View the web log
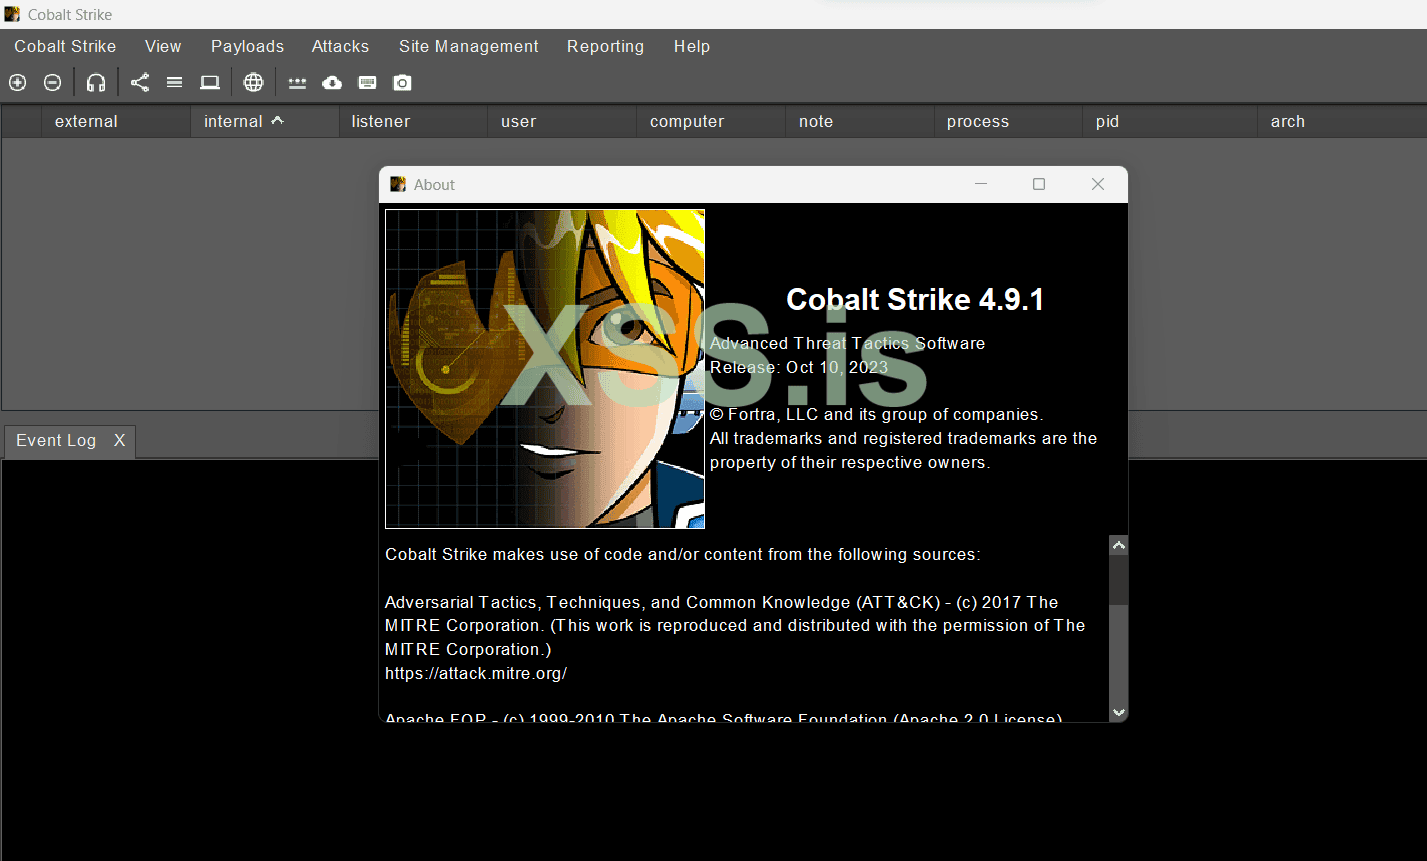The image size is (1427, 861). coord(253,82)
